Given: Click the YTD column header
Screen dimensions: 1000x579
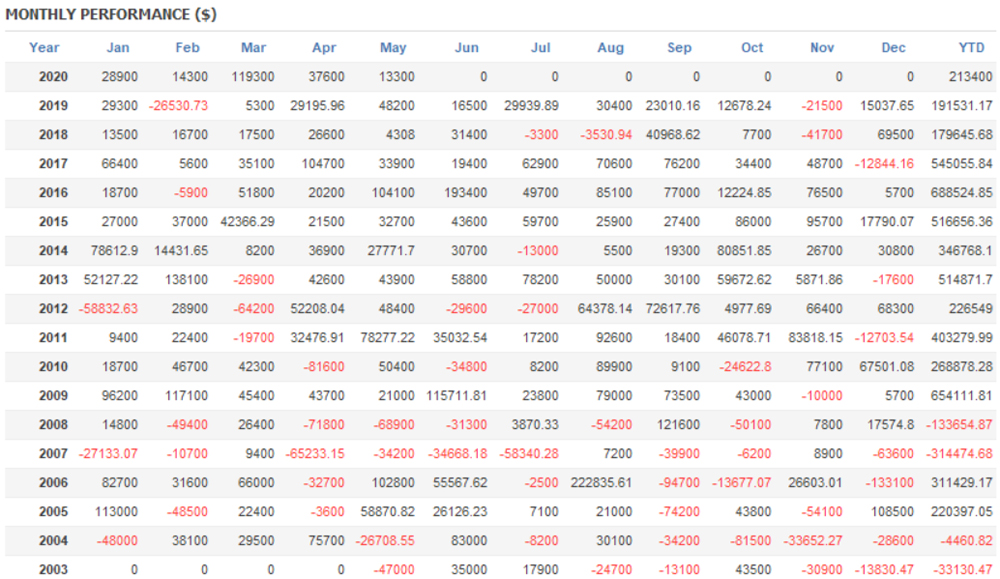Looking at the screenshot, I should (971, 47).
